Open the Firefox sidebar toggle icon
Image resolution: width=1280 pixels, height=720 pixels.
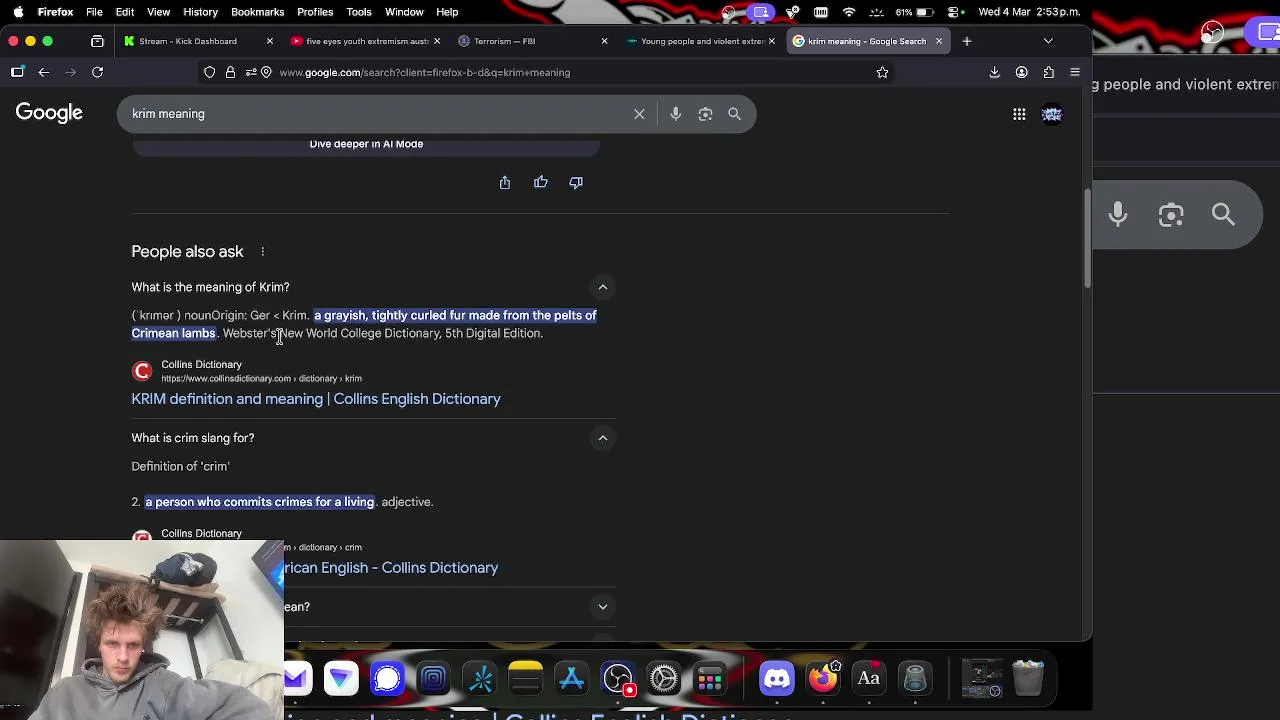(18, 72)
